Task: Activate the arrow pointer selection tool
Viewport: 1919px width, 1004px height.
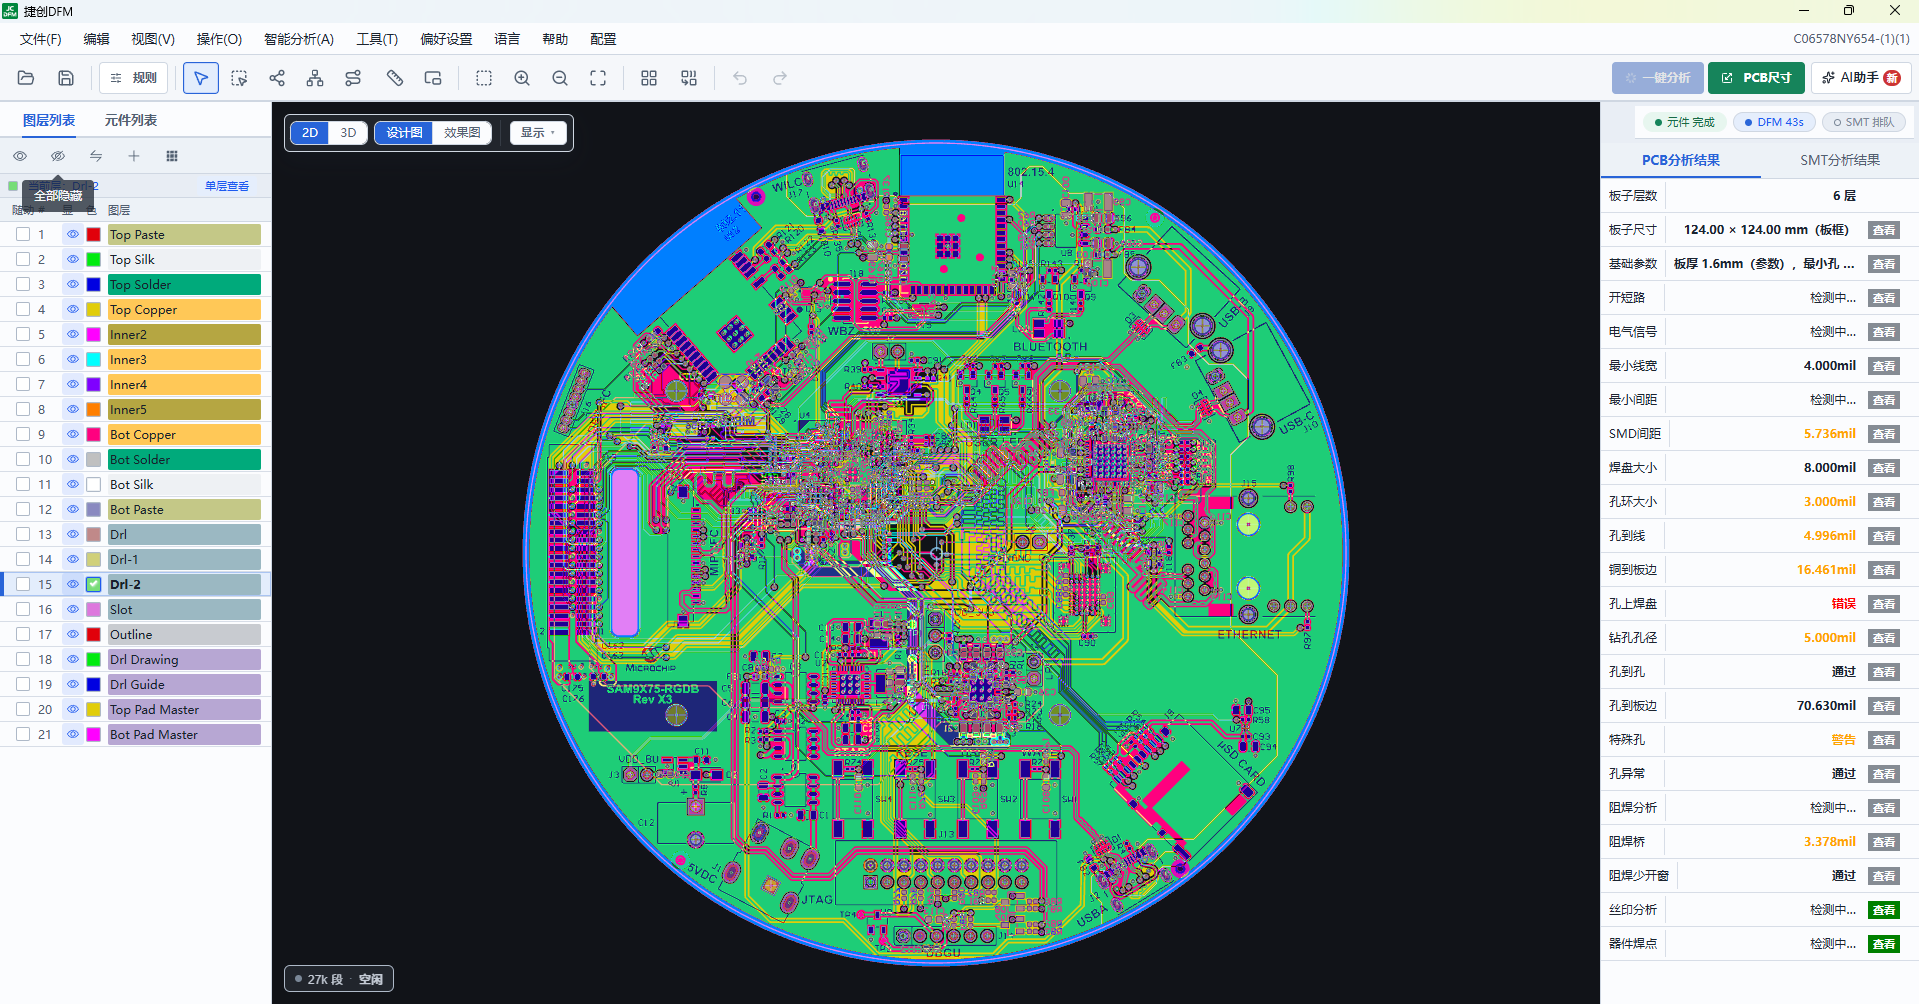Action: [x=201, y=78]
